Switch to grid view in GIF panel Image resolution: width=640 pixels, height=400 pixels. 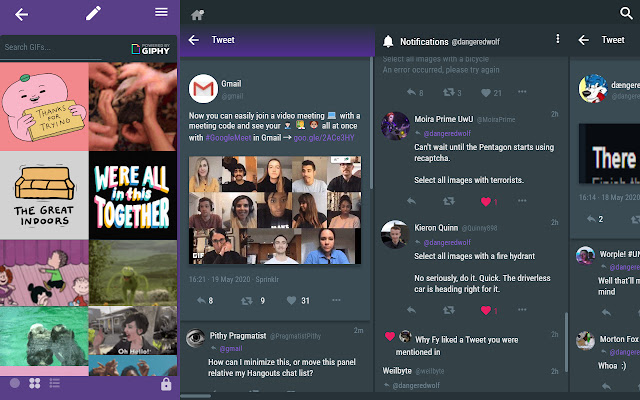35,383
